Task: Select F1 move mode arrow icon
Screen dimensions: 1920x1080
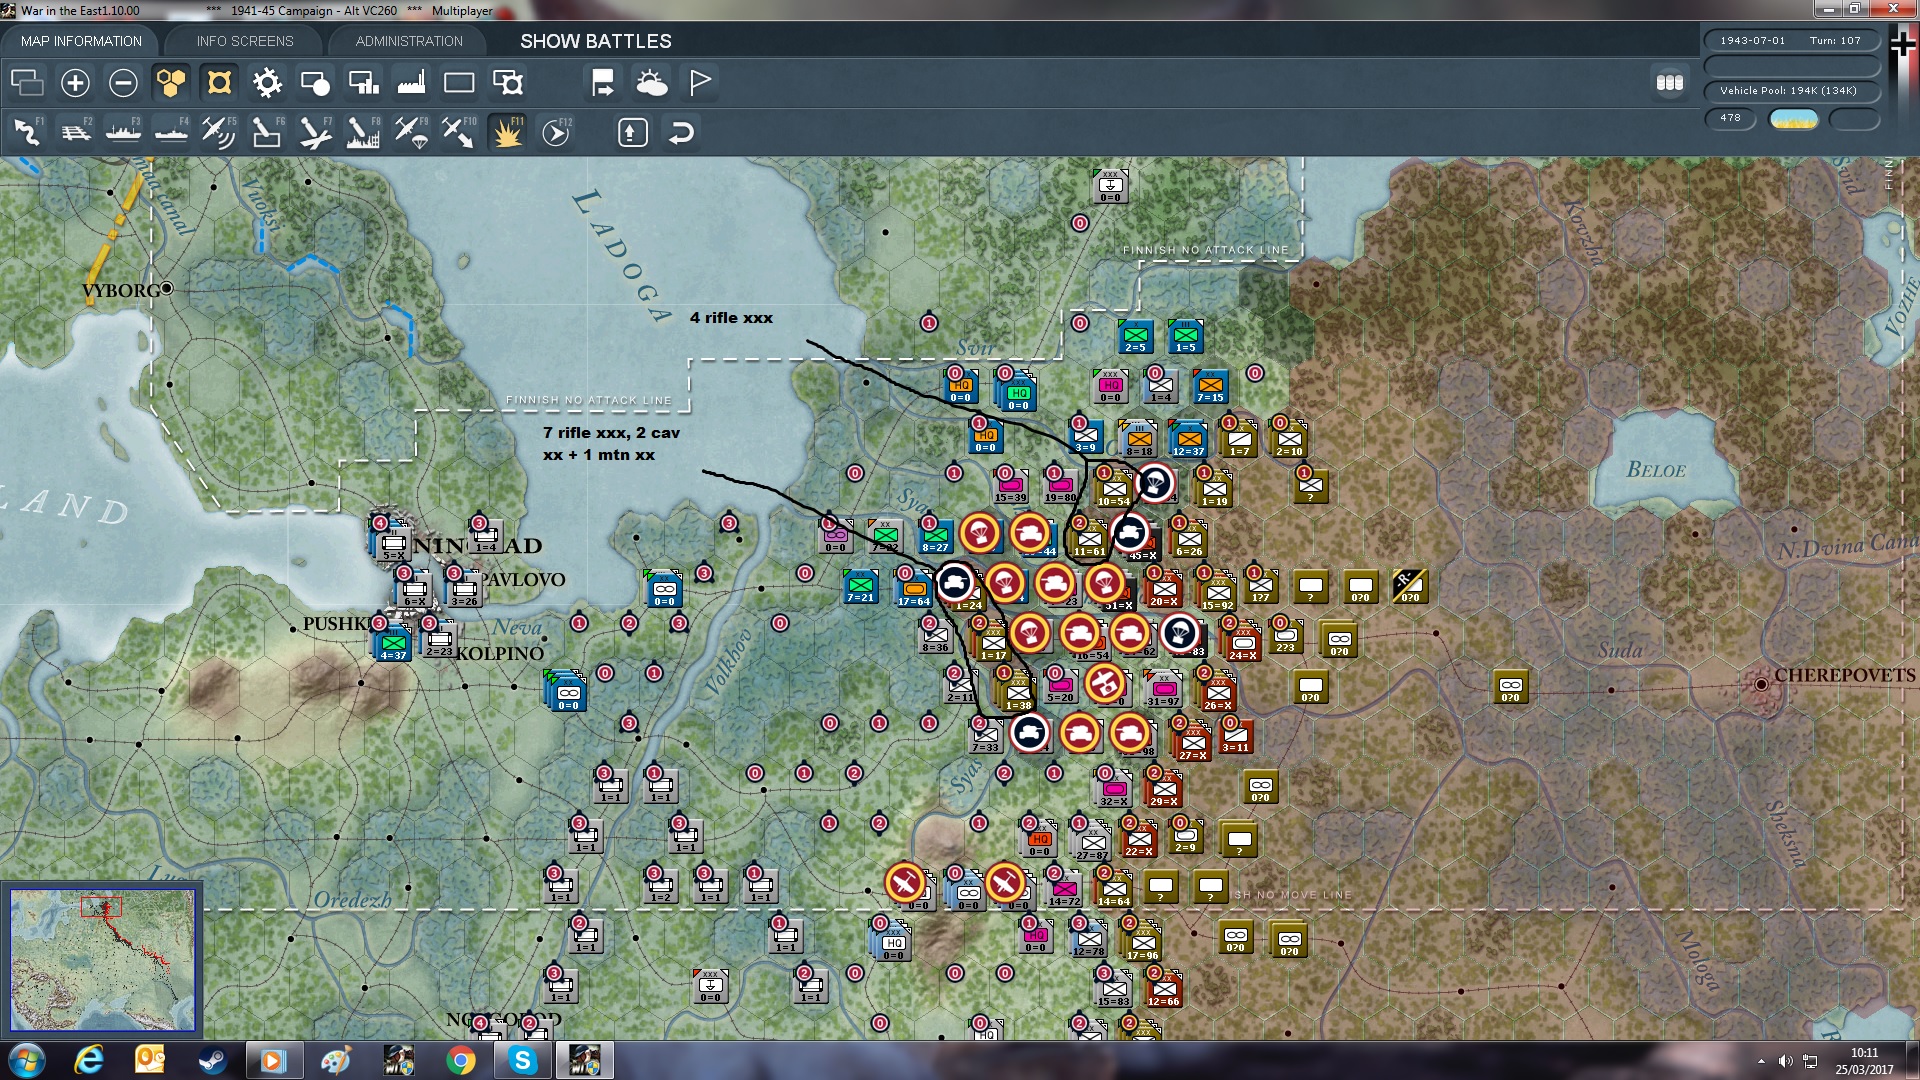Action: pos(27,132)
